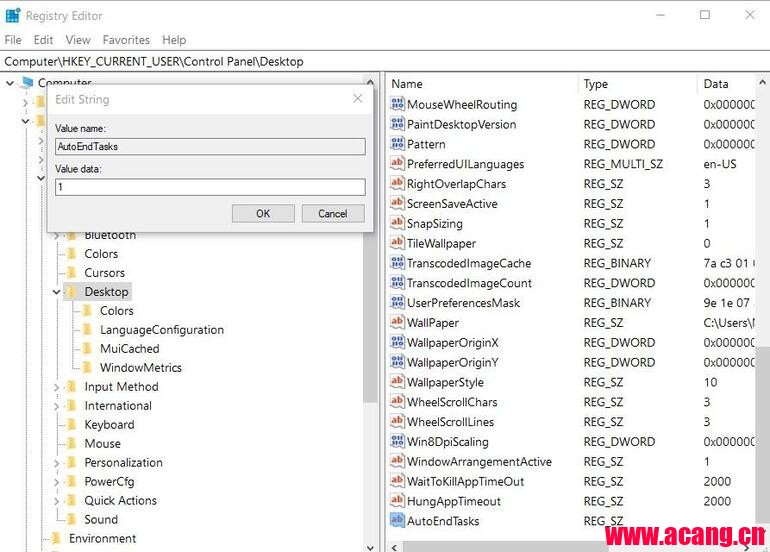Confirm the string edit with OK
The width and height of the screenshot is (770, 552).
tap(263, 214)
